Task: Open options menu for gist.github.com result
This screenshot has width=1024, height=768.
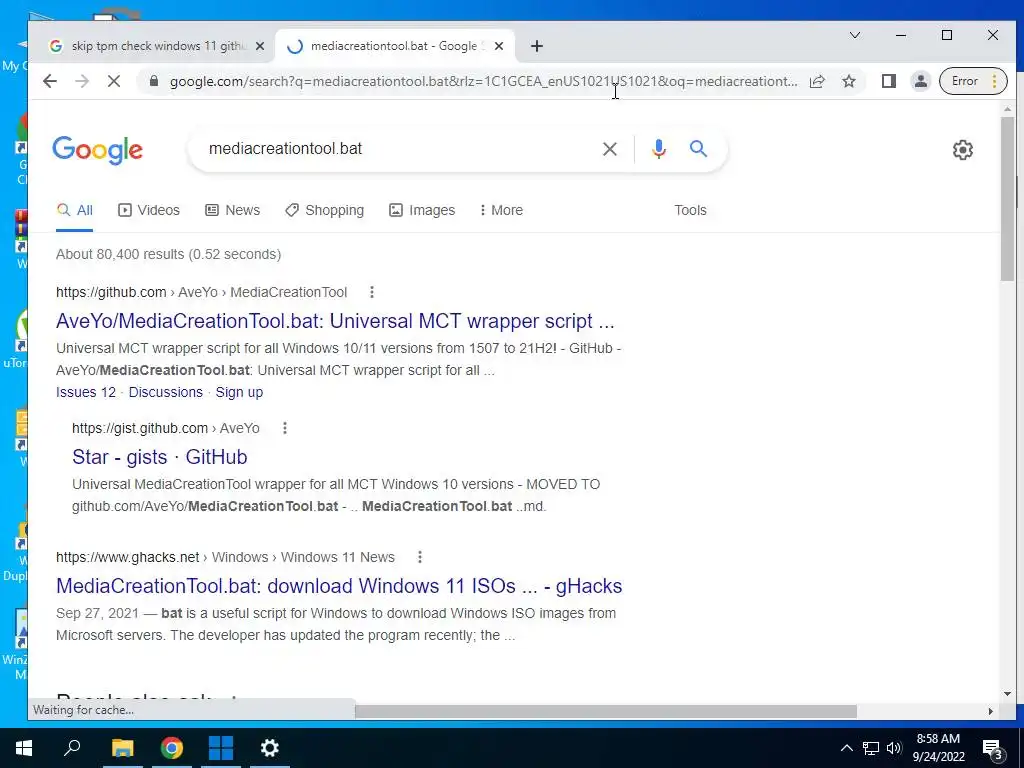Action: pos(285,428)
